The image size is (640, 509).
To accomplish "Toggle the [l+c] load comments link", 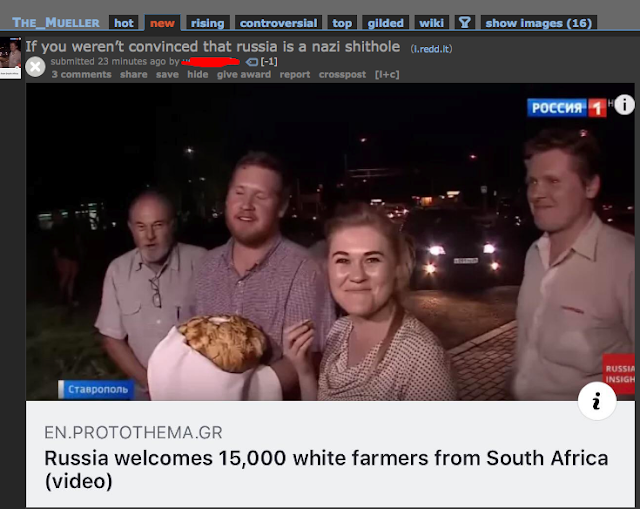I will [387, 74].
